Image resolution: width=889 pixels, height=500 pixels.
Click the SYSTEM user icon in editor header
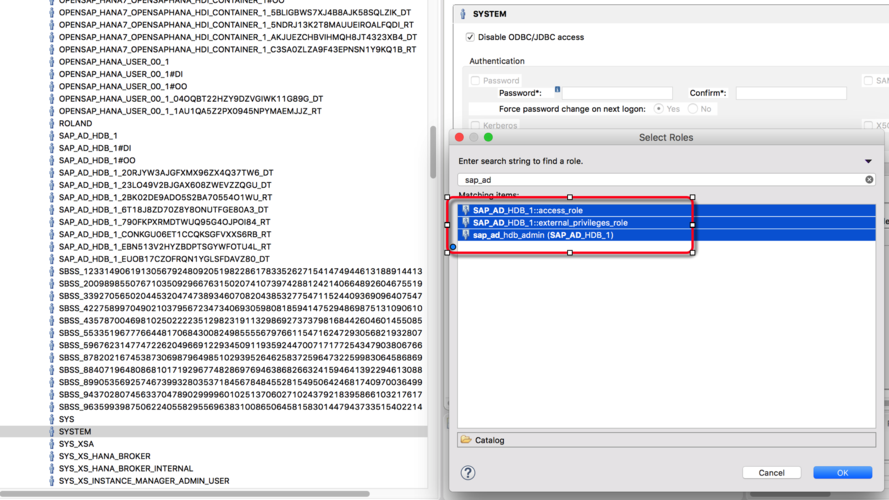tap(463, 14)
